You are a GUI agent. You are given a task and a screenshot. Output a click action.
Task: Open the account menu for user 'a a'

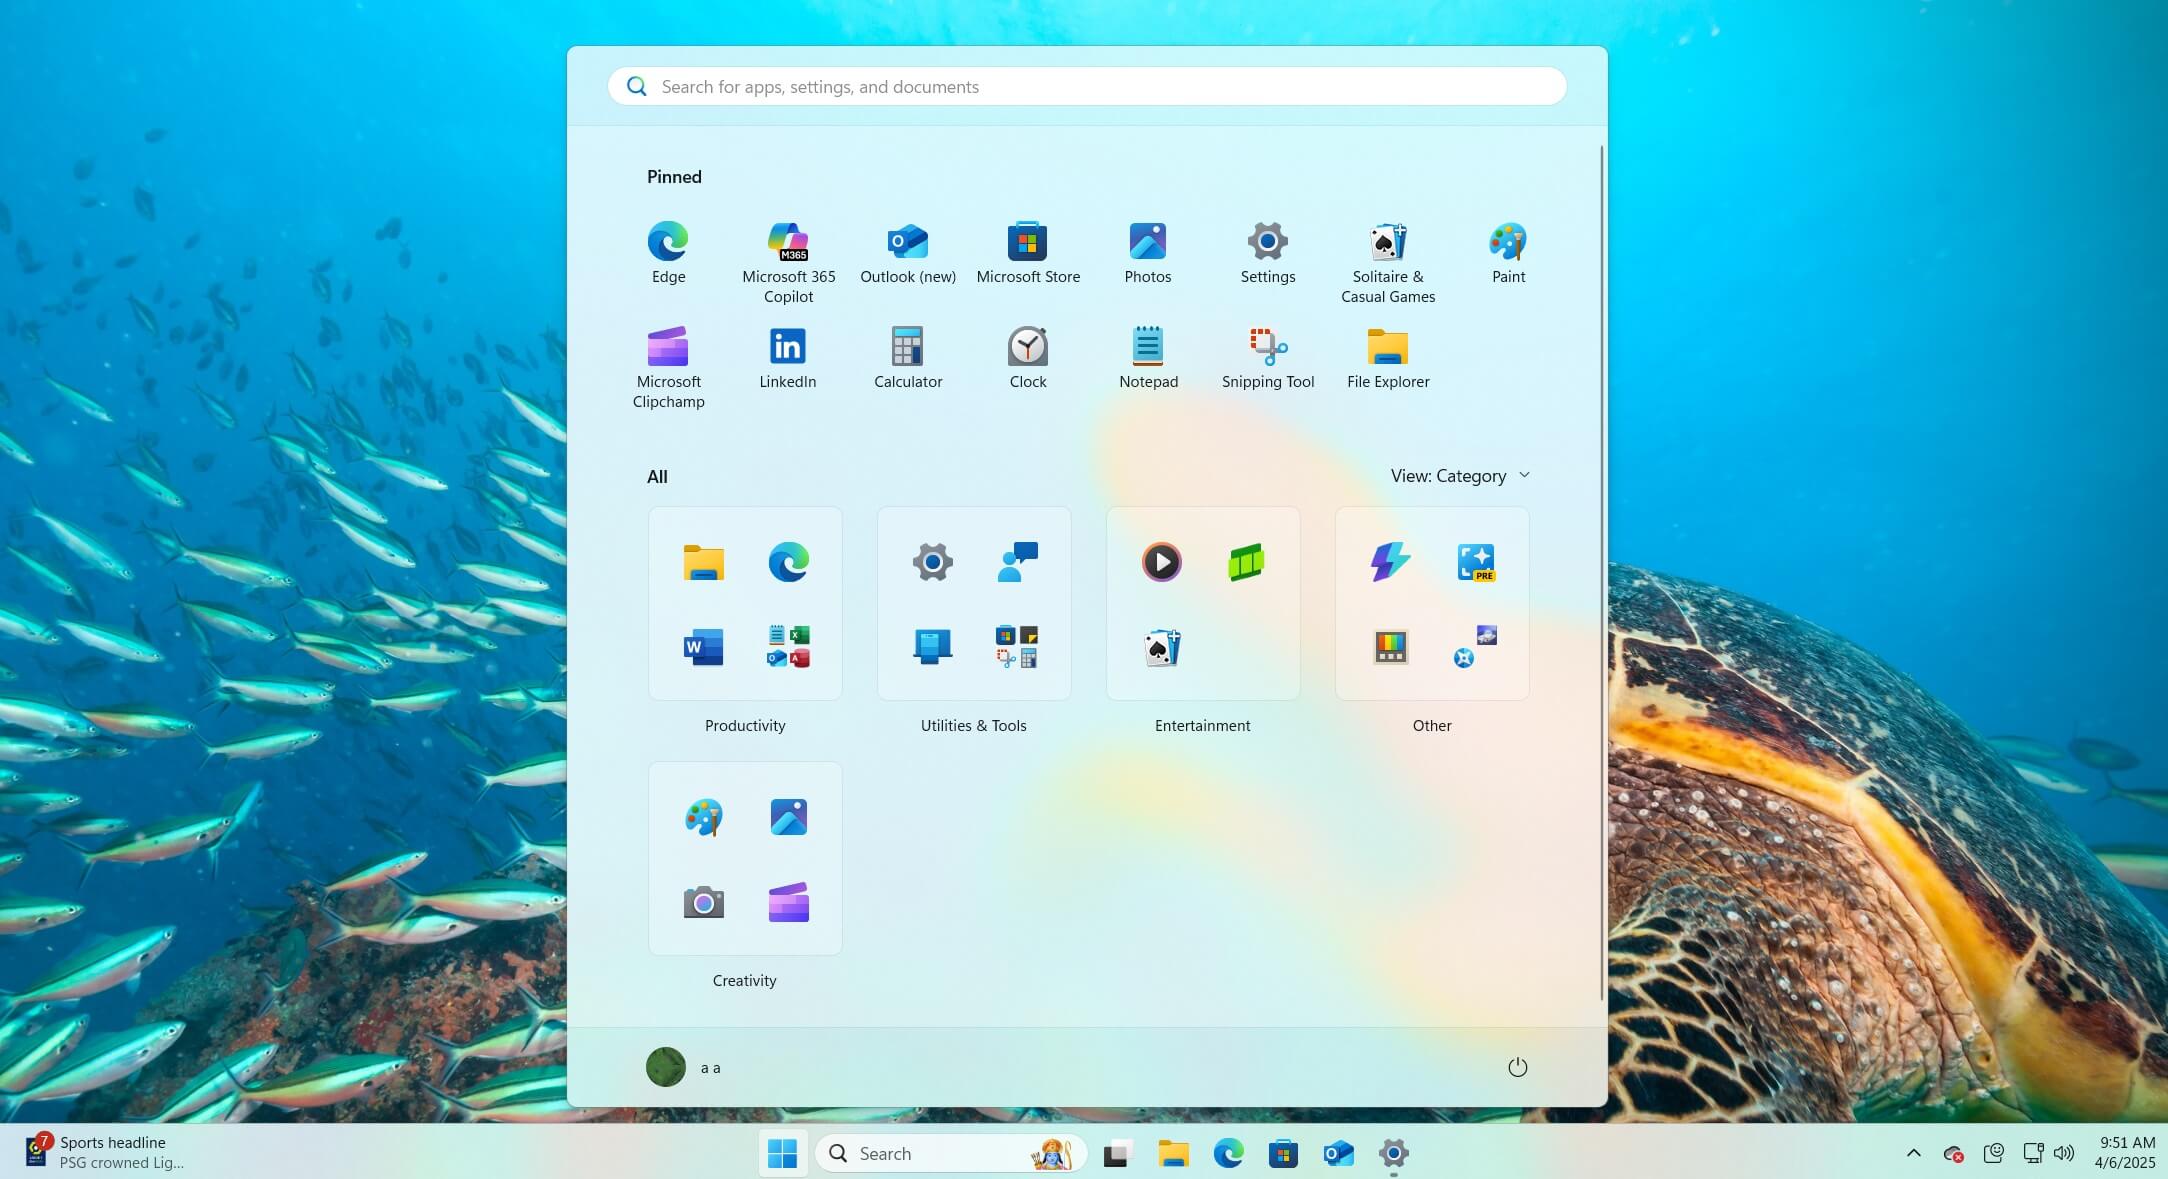click(685, 1067)
